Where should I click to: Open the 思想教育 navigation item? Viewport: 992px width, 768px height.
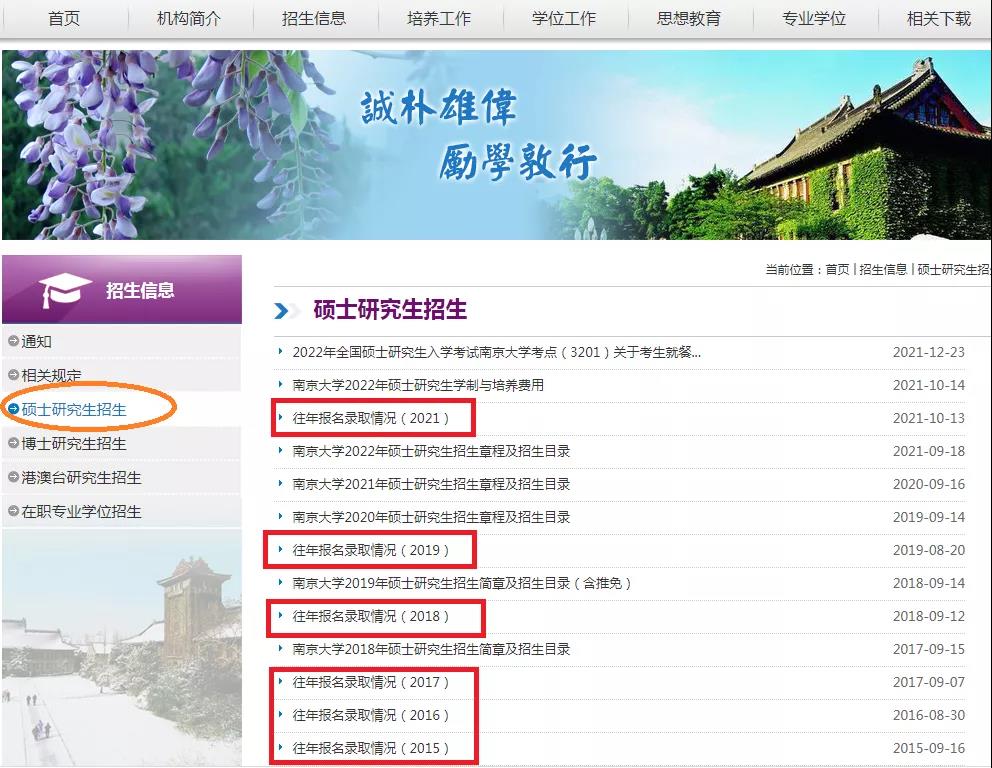click(x=689, y=18)
